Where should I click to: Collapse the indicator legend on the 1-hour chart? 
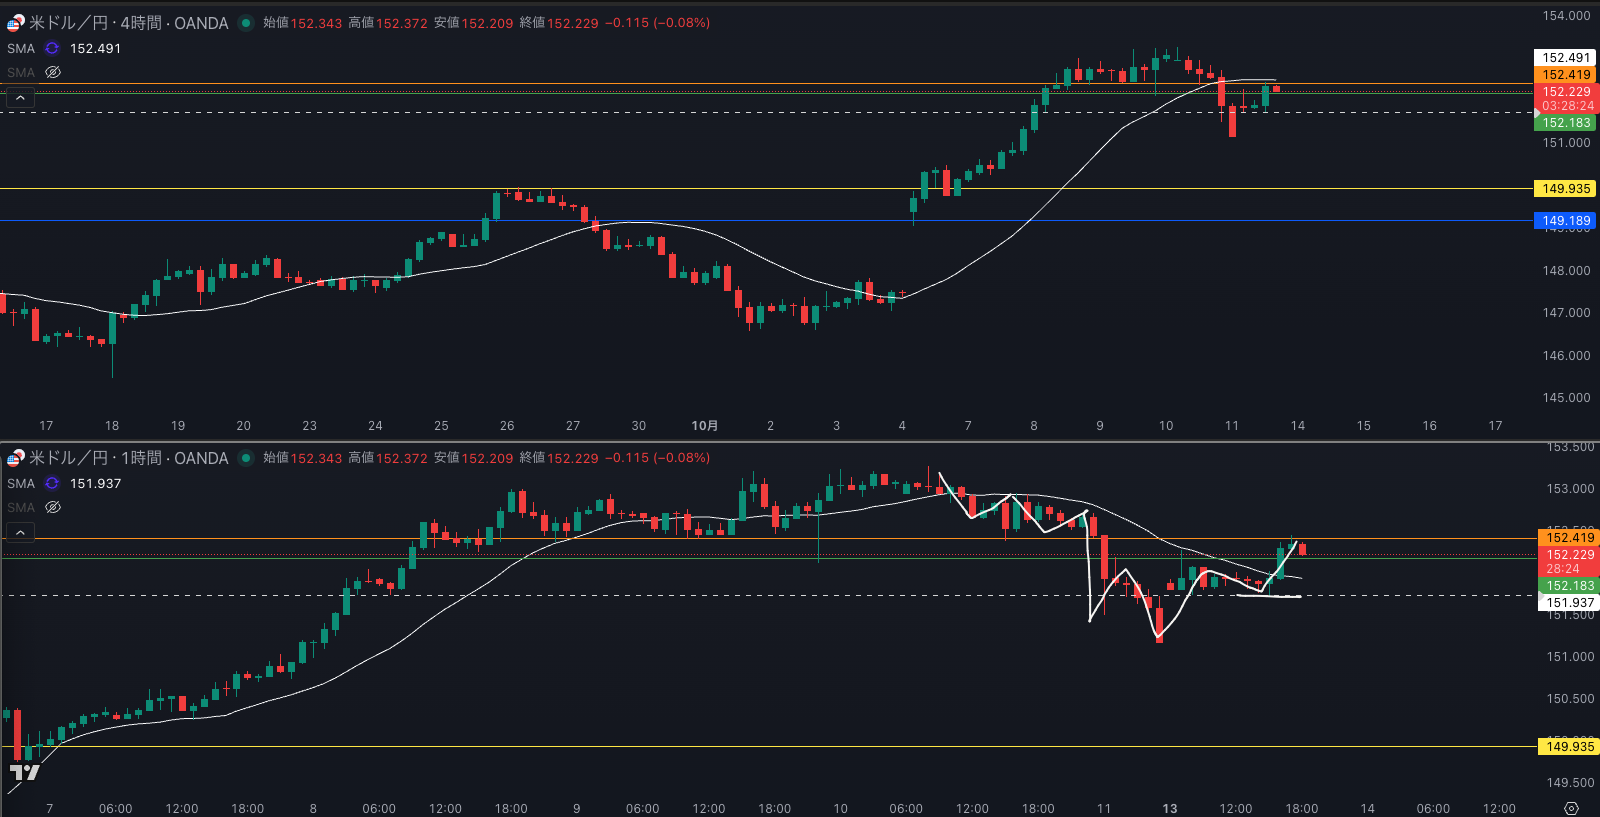coord(20,532)
